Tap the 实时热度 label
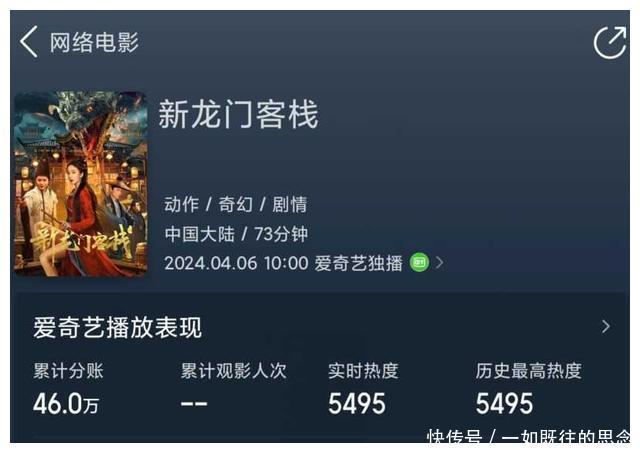Image resolution: width=640 pixels, height=453 pixels. [363, 371]
